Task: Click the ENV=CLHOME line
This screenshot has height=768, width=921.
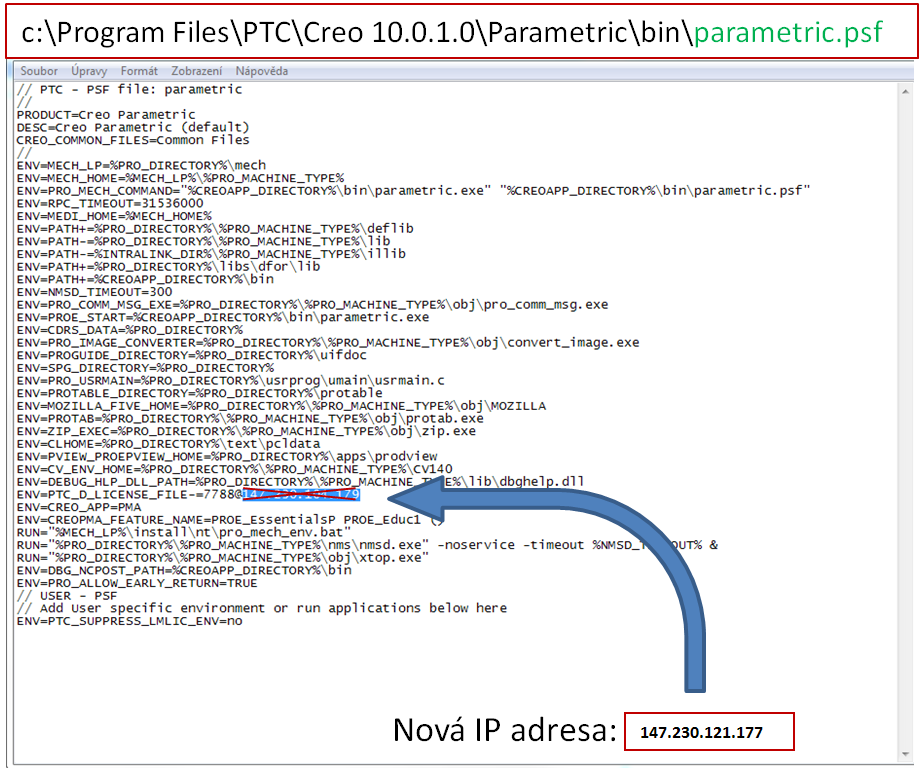Action: click(x=168, y=444)
